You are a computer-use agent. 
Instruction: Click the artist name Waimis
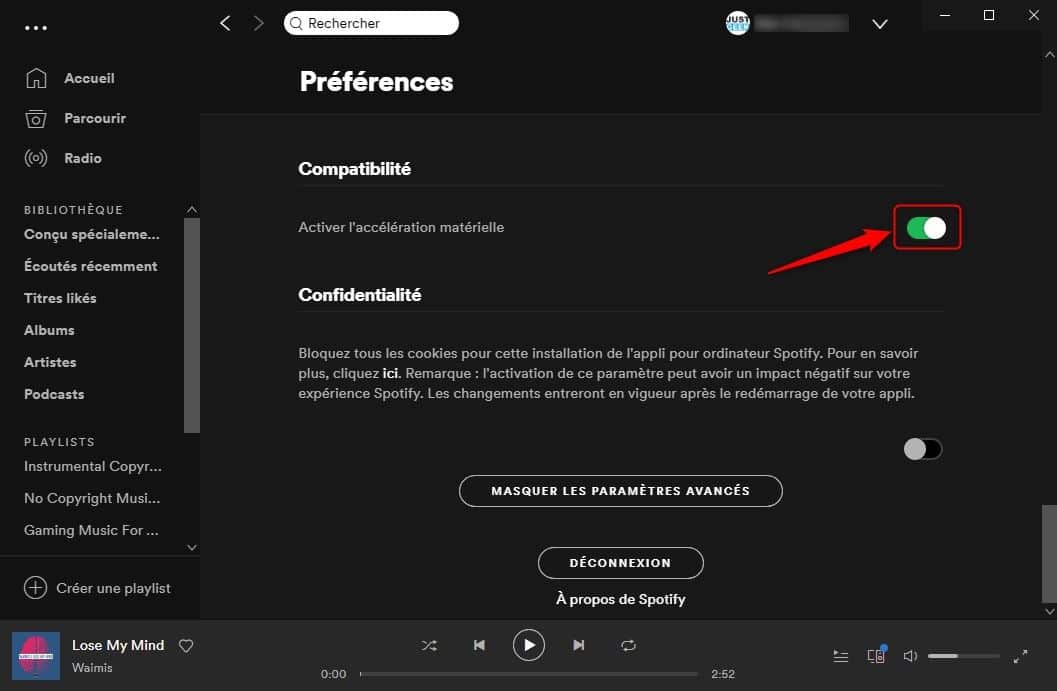pos(92,668)
